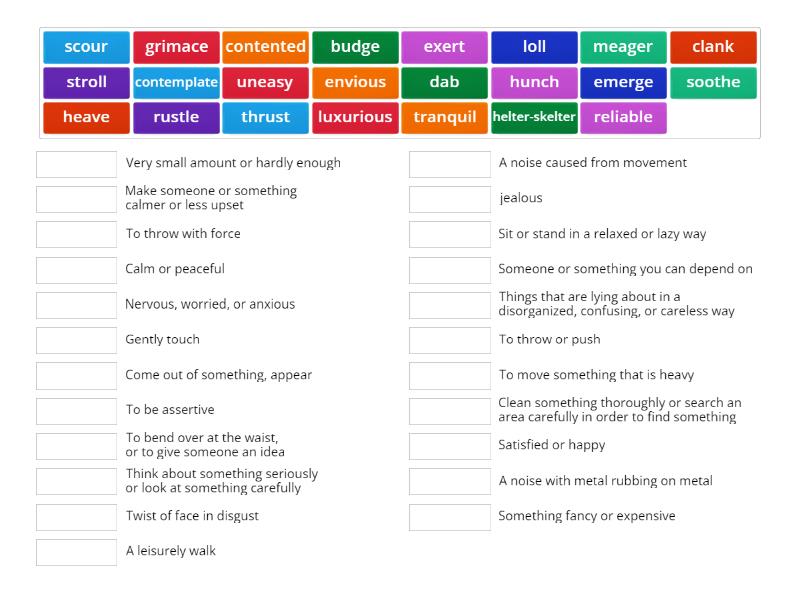The image size is (800, 600).
Task: Click the answer box next to 'jealous'
Action: [449, 198]
